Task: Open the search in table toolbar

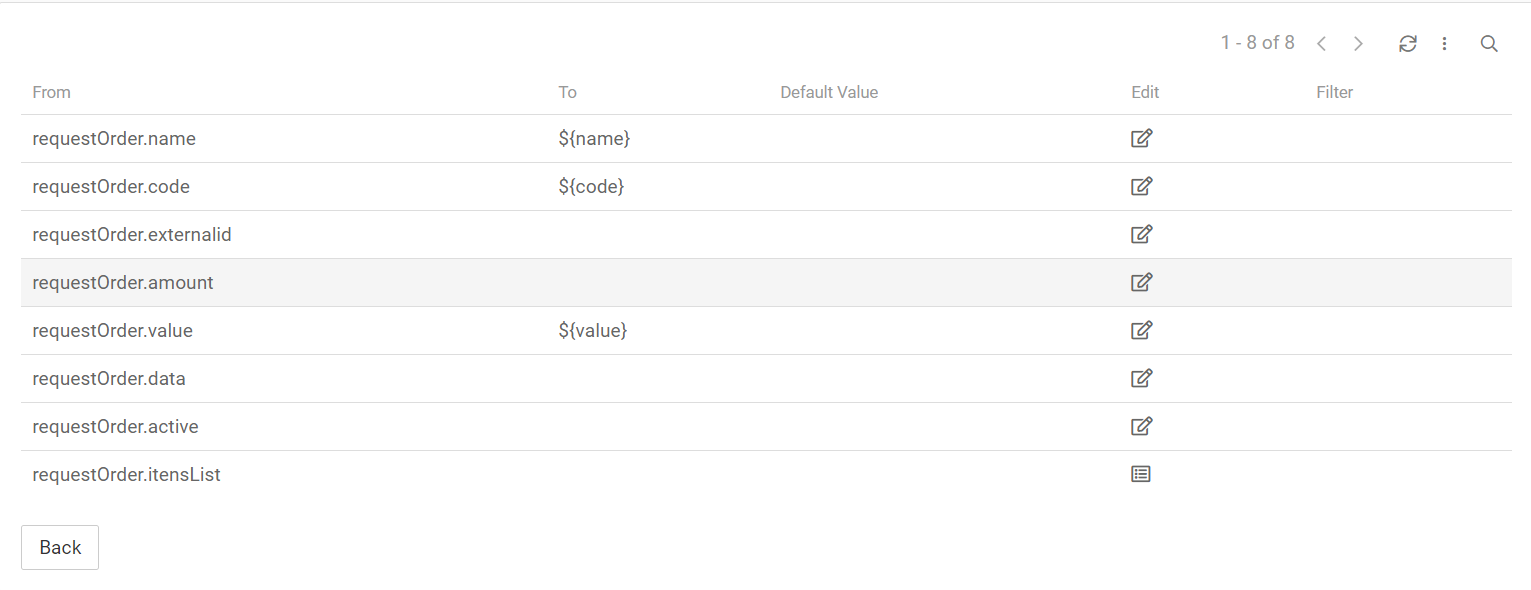Action: pos(1489,44)
